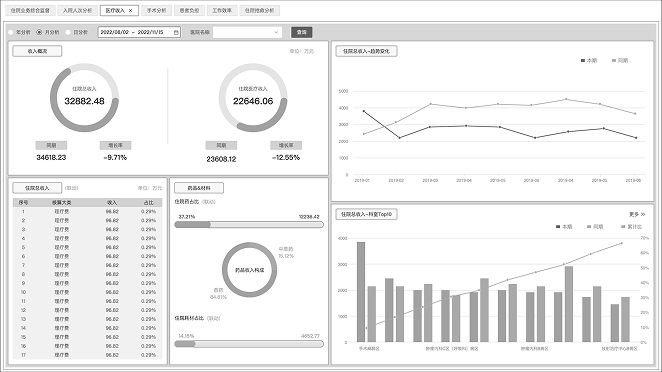This screenshot has height=372, width=662.
Task: Click the 住院药占比 37.21% progress bar
Action: [x=249, y=225]
